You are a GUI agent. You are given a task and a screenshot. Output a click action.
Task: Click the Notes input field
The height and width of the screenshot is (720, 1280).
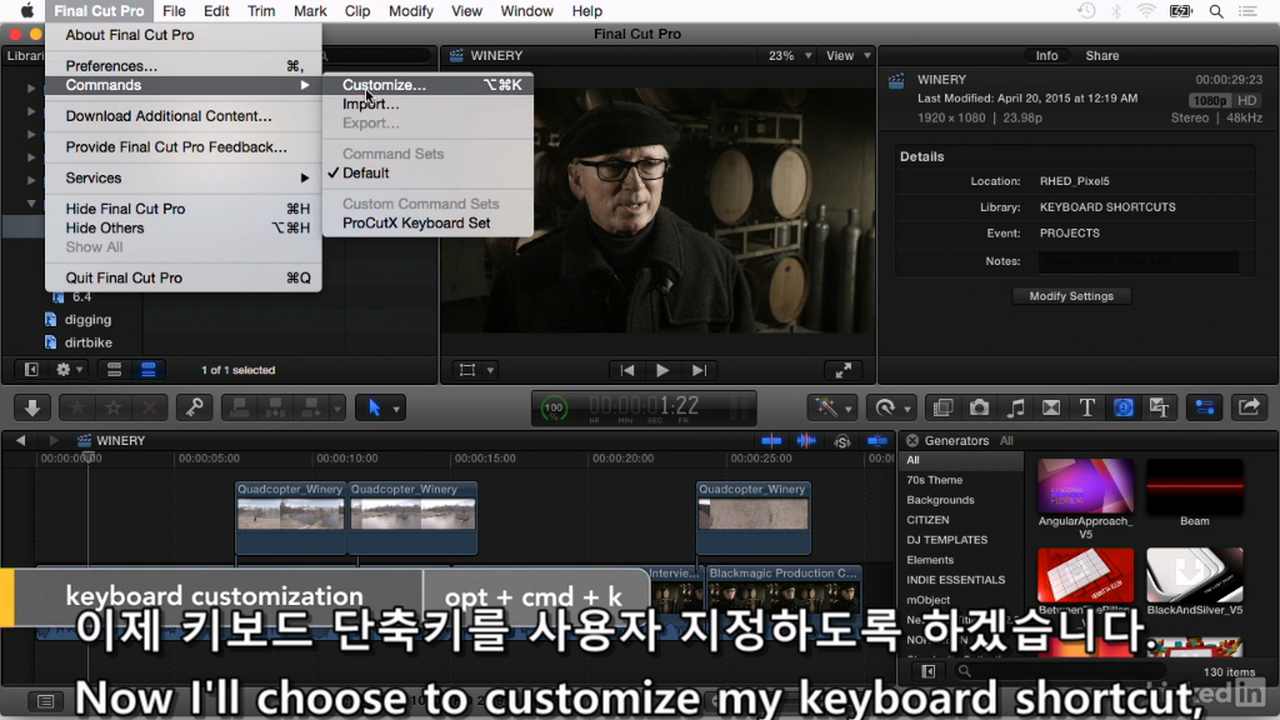coord(1138,262)
